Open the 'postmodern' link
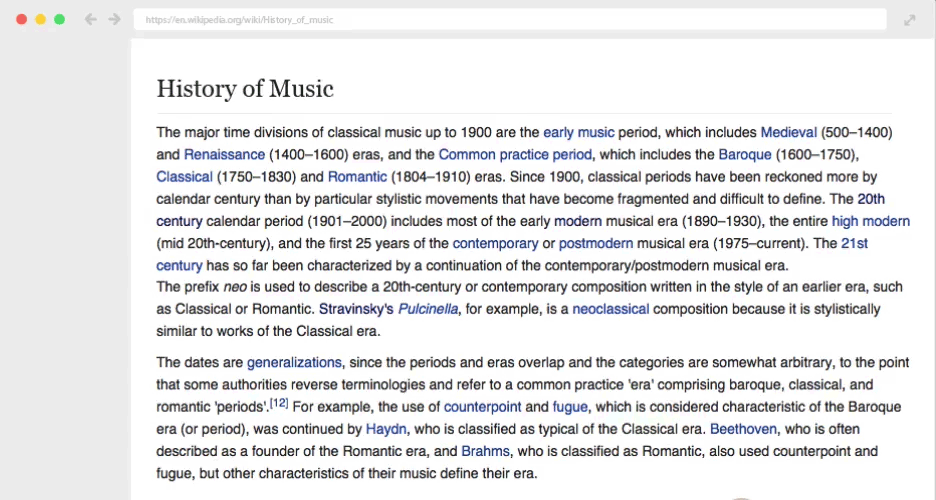The height and width of the screenshot is (500, 936). [x=596, y=243]
